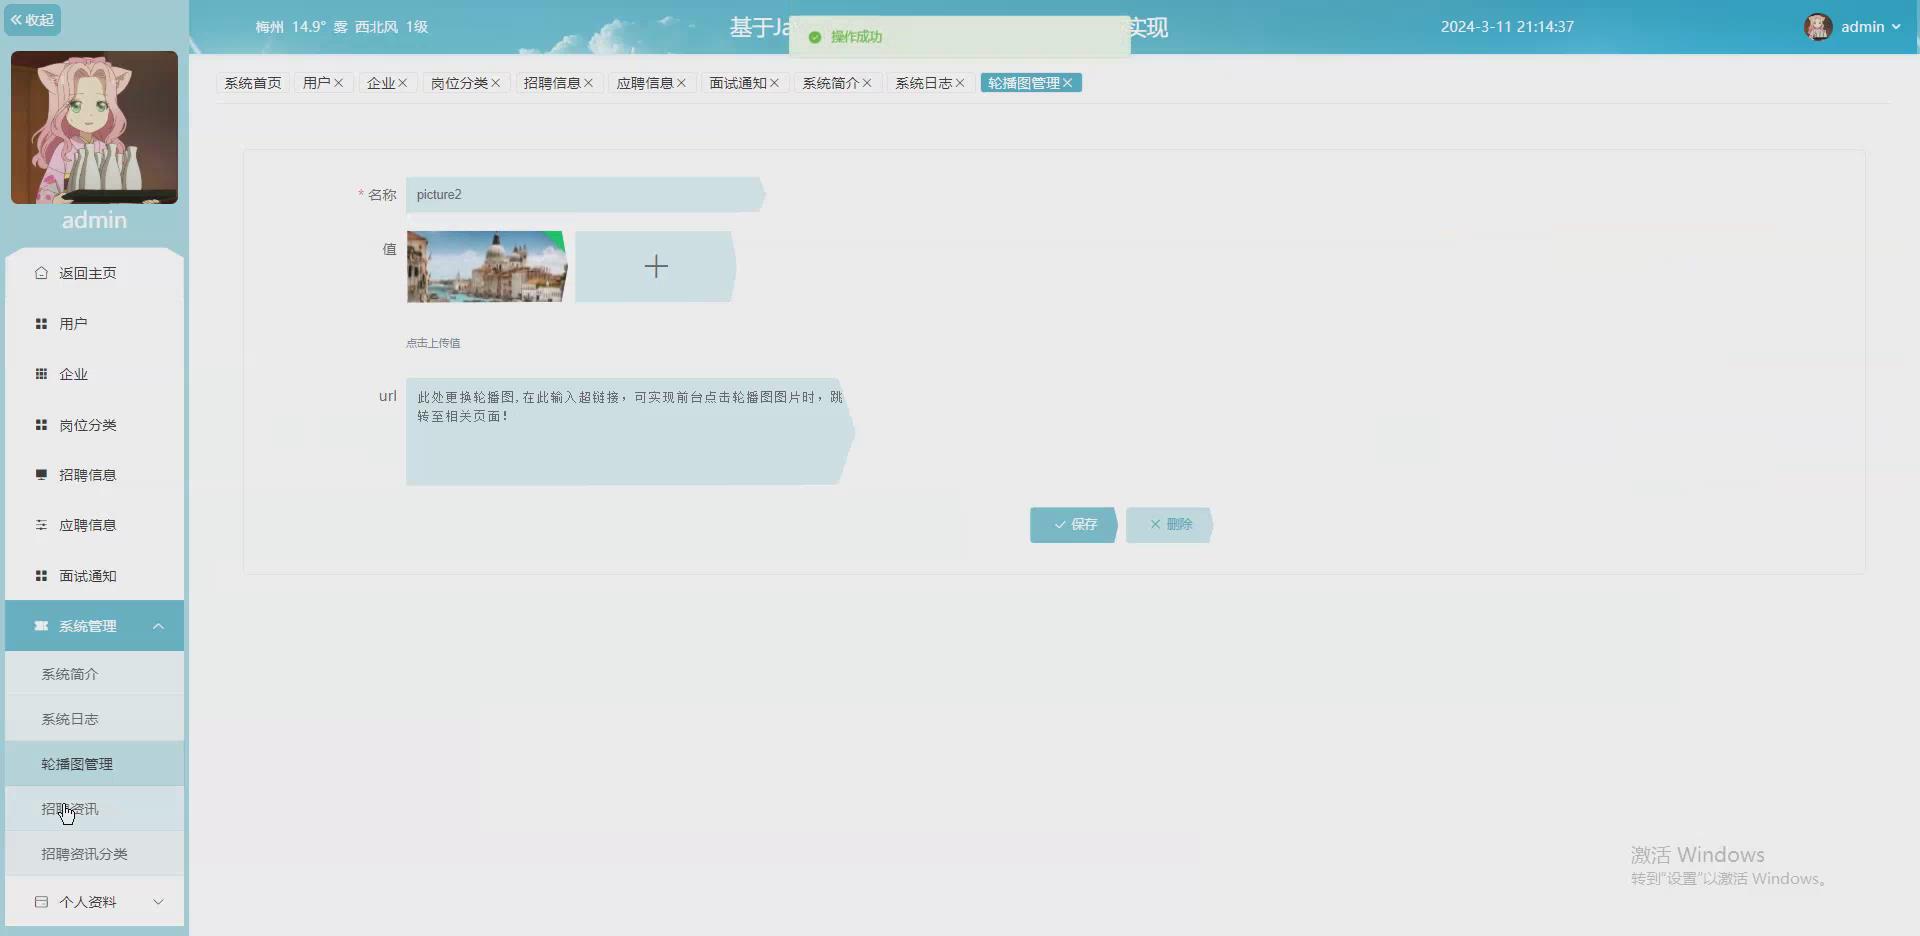The width and height of the screenshot is (1920, 936).
Task: Select 轮播图管理 in the sidebar
Action: pos(95,764)
